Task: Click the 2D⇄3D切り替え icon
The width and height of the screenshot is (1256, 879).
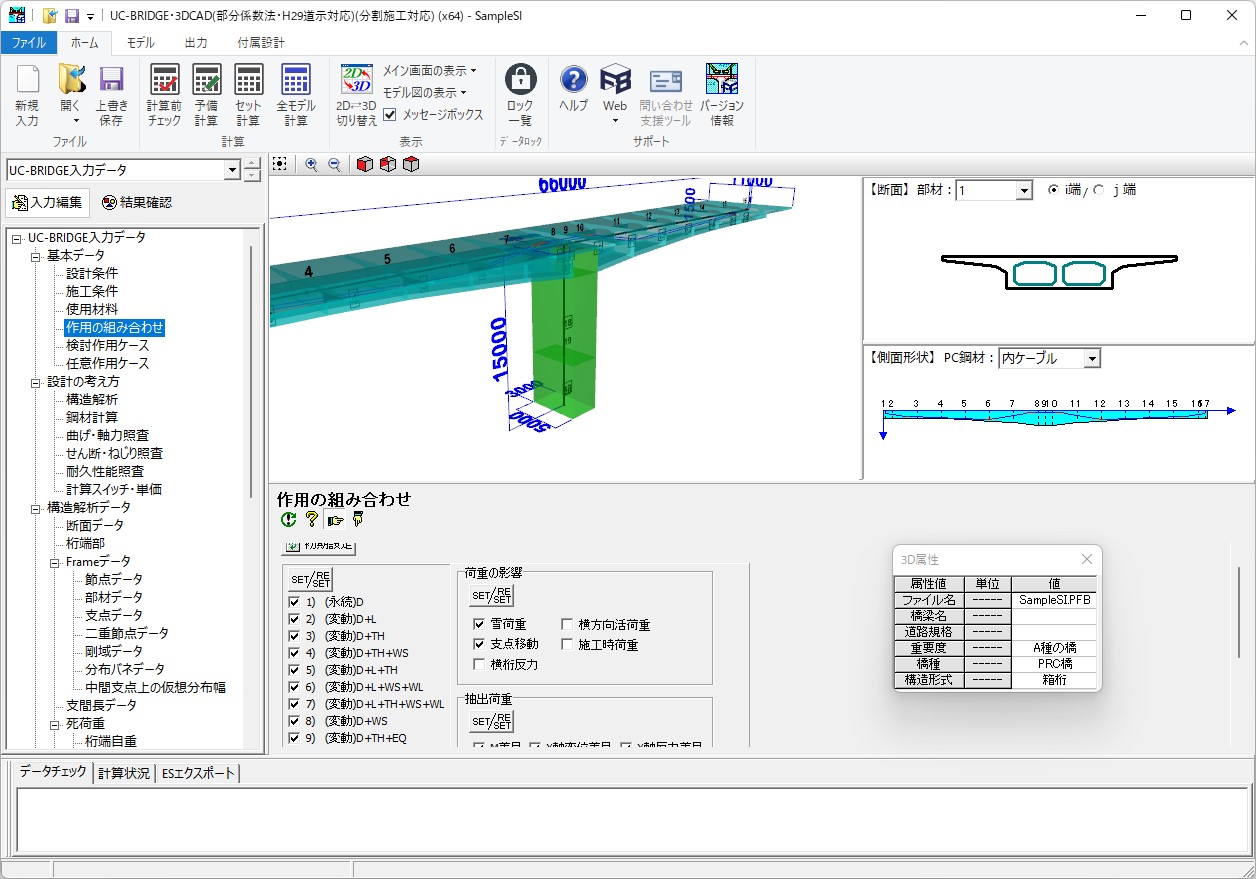Action: [x=356, y=82]
